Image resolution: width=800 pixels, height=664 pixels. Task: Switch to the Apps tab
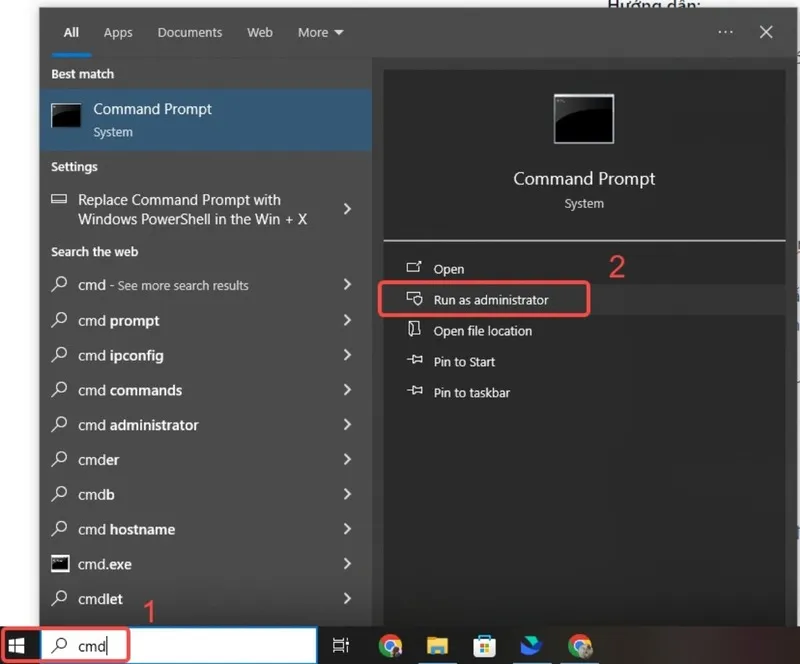(x=118, y=32)
